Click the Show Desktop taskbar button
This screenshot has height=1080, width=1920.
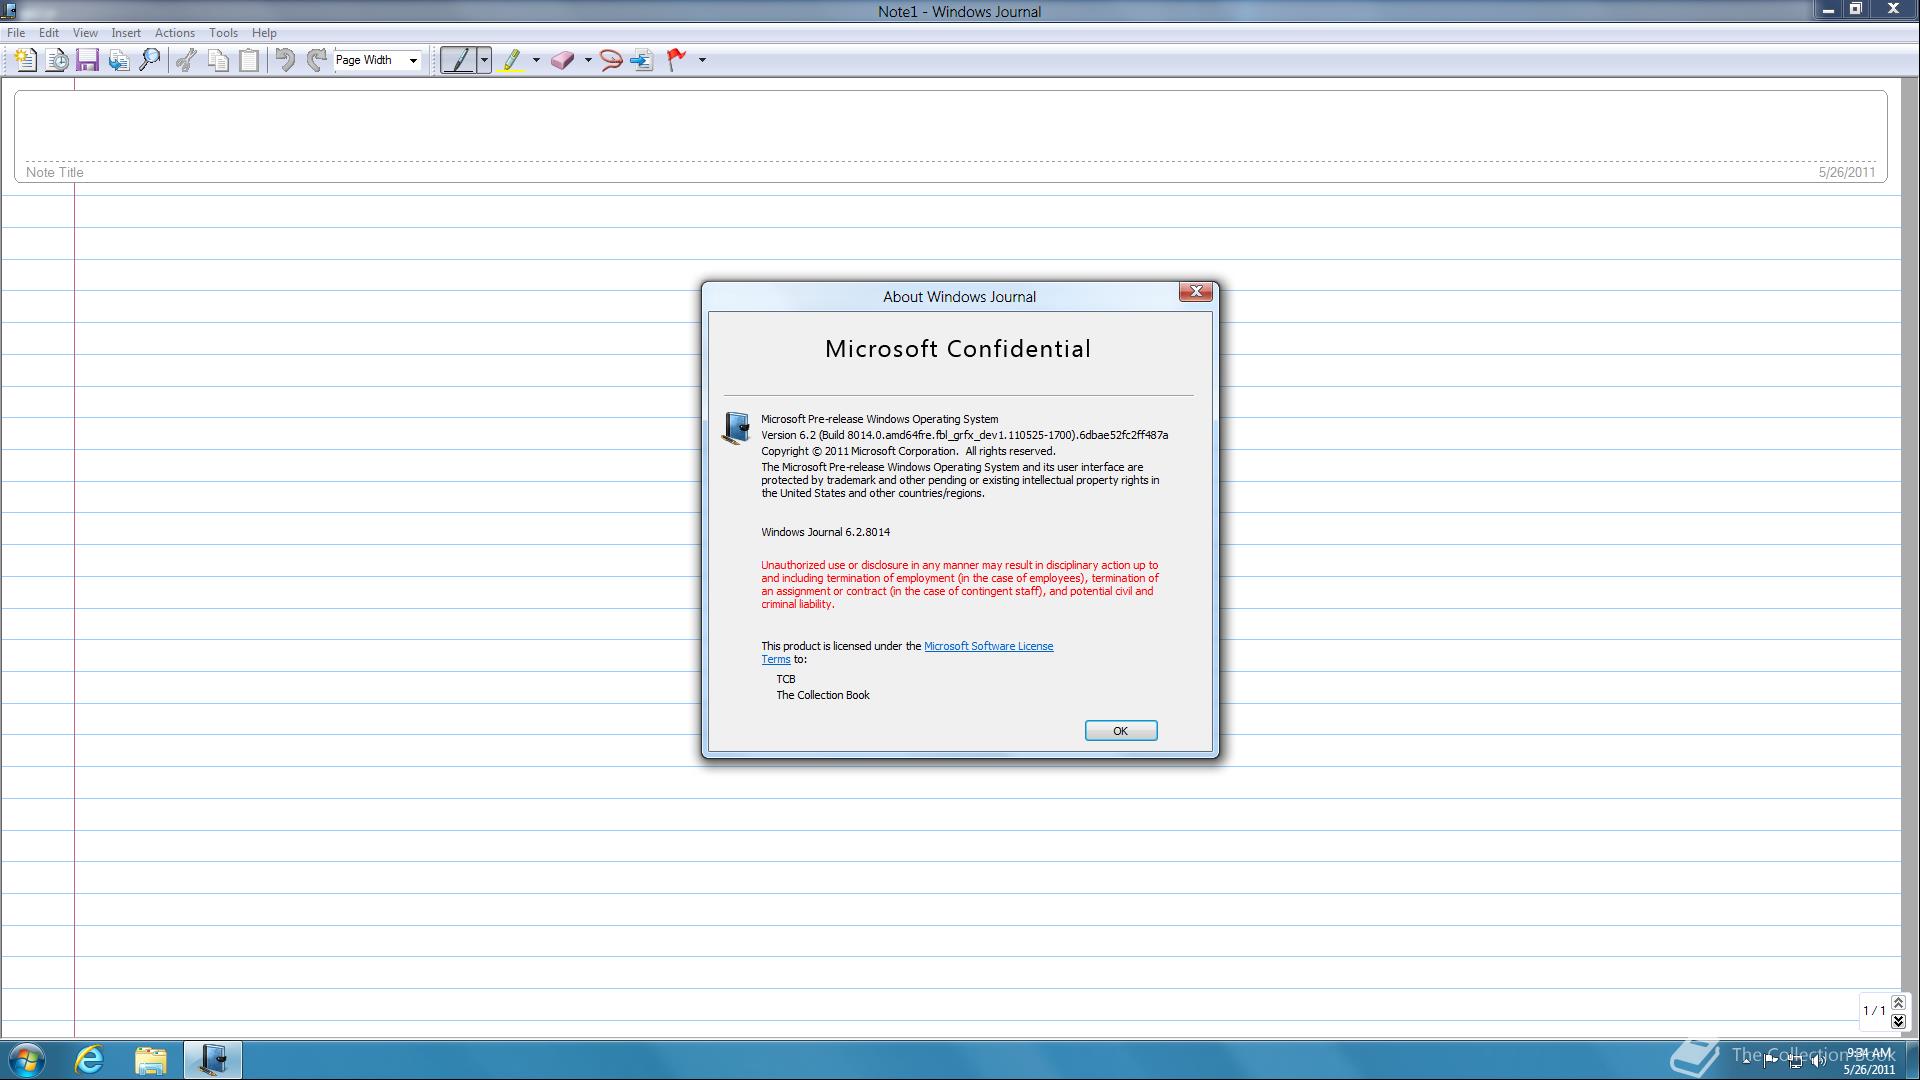point(1912,1060)
